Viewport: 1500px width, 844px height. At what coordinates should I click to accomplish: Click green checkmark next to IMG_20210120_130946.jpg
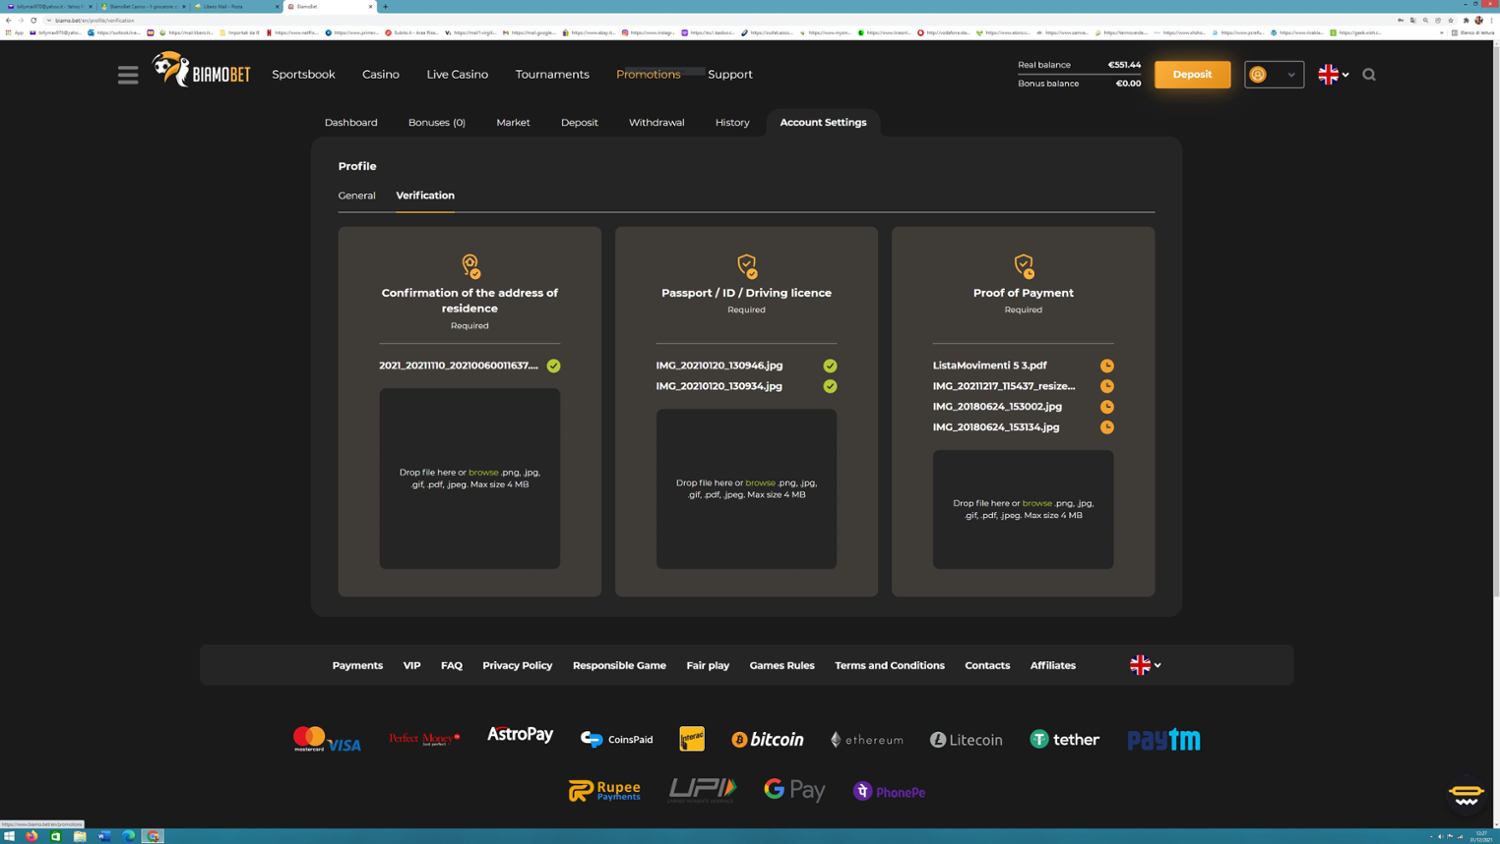[830, 366]
